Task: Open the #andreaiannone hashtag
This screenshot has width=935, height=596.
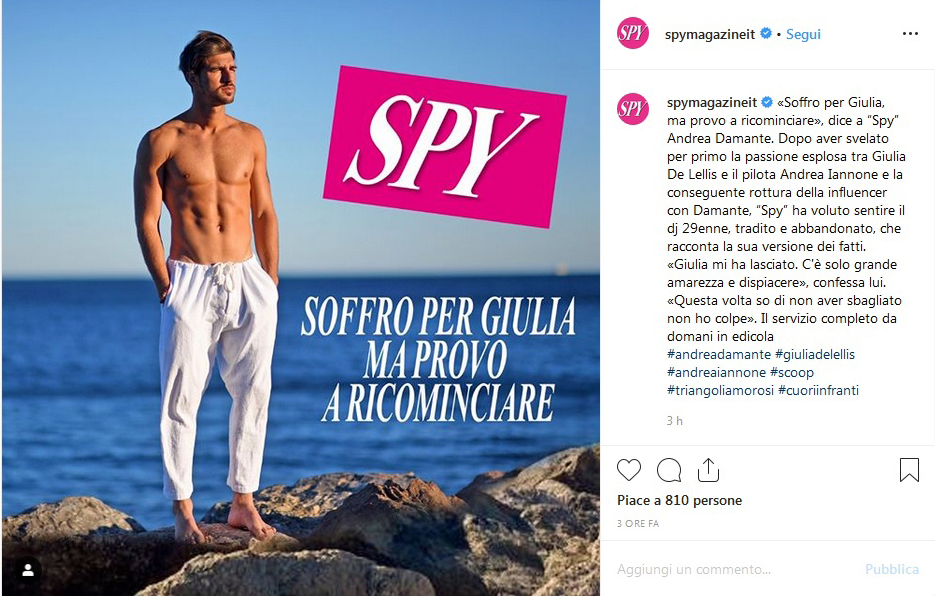Action: [716, 372]
